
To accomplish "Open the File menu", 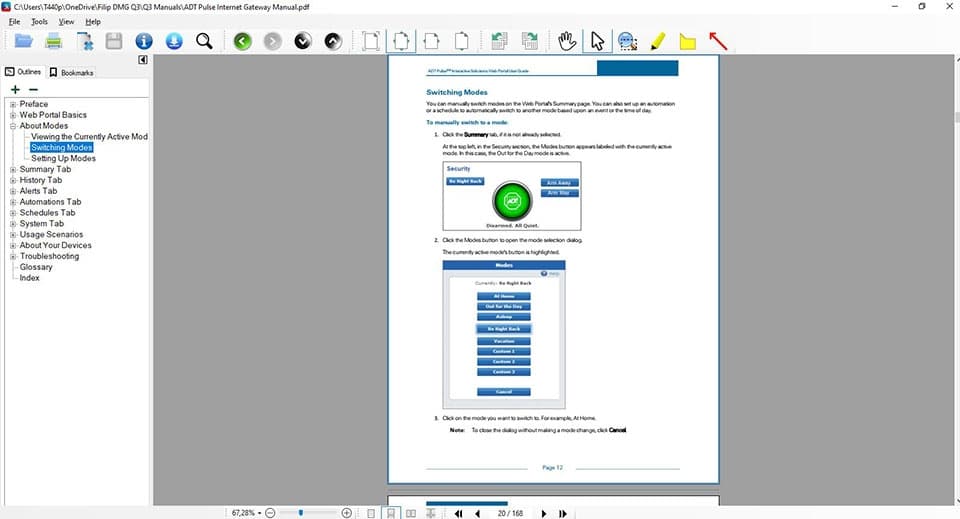I will coord(14,21).
